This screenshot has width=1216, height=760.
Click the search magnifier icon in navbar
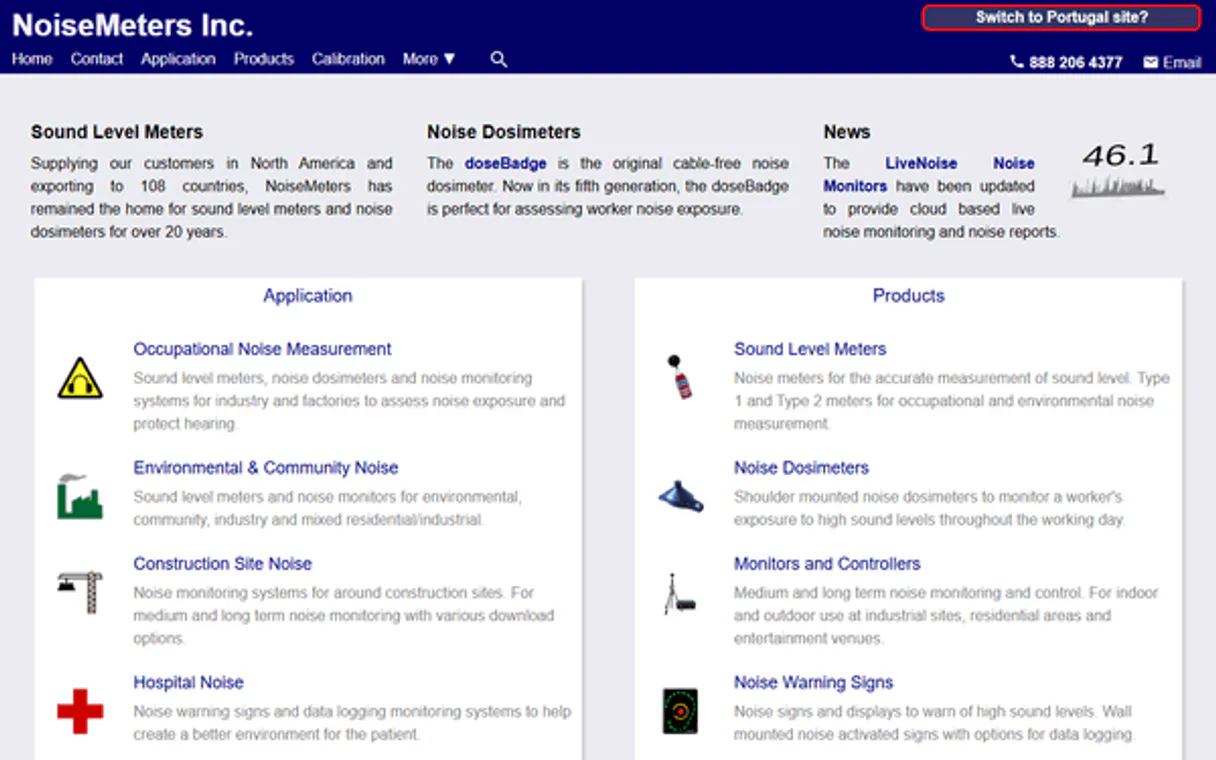click(x=499, y=59)
